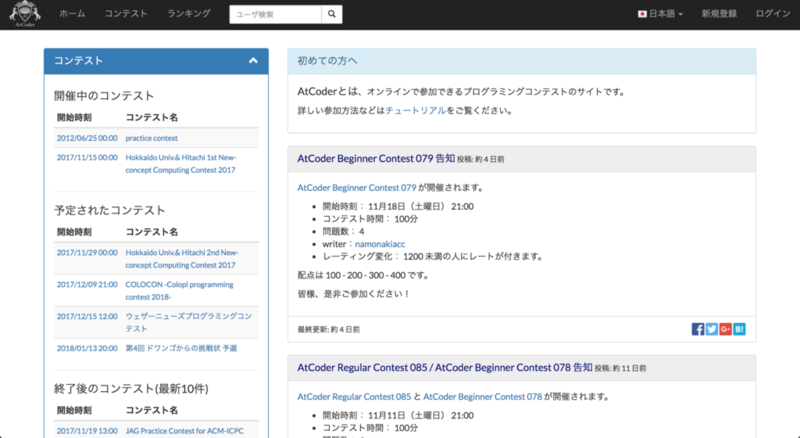Open the practice contest link
Viewport: 800px width, 438px height.
(x=152, y=138)
